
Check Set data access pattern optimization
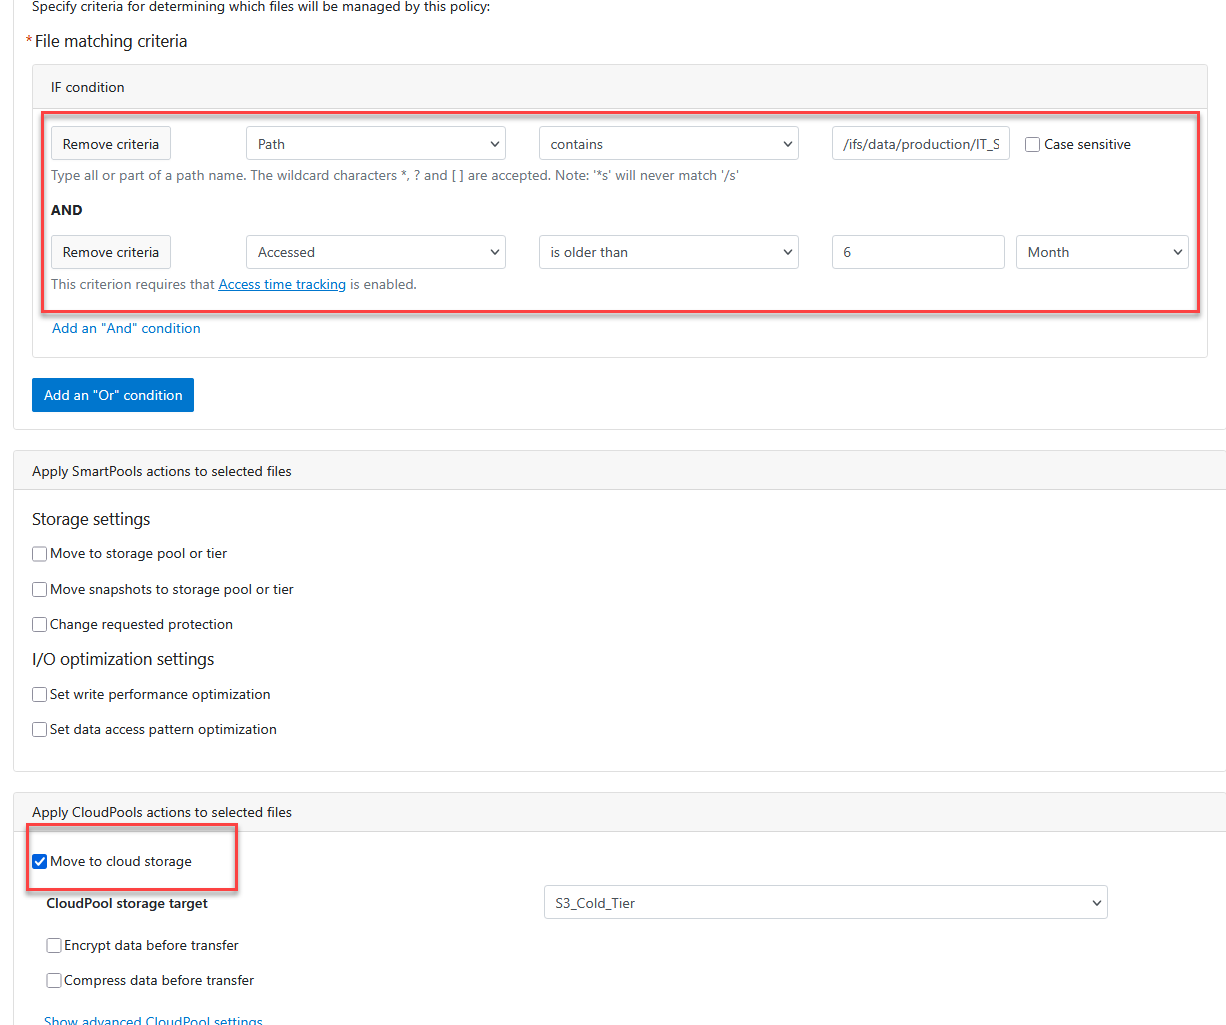coord(40,730)
